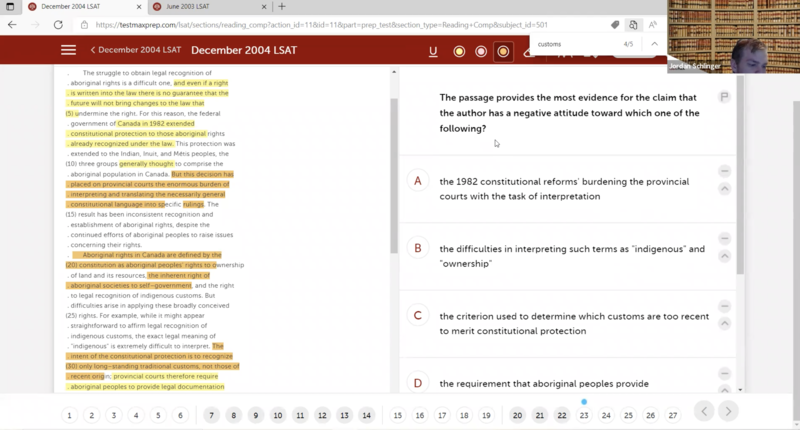The width and height of the screenshot is (800, 430).
Task: Select answer choice C
Action: (418, 316)
